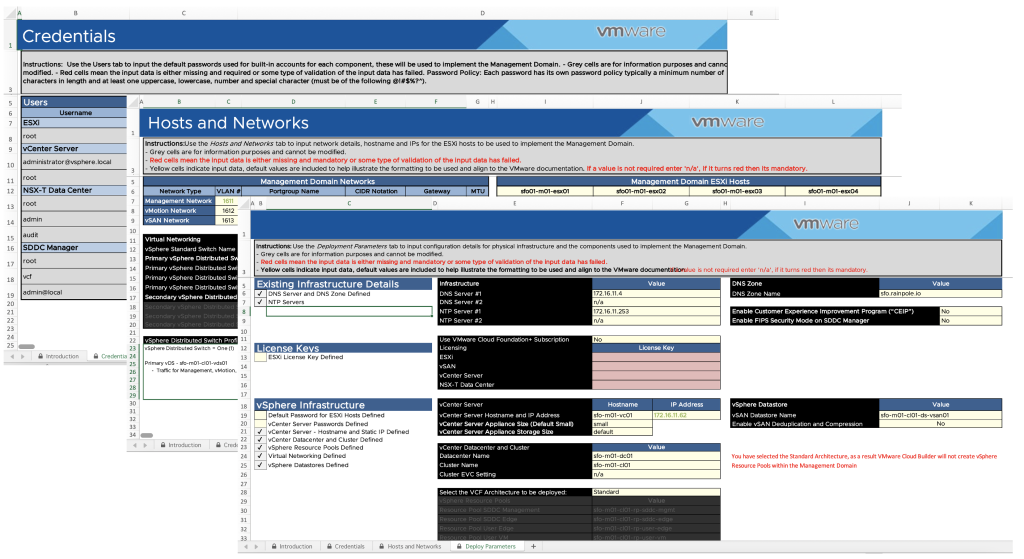This screenshot has height=559, width=1024.
Task: Click DNS Zone Name value sfo.rainpole.io
Action: (x=940, y=294)
